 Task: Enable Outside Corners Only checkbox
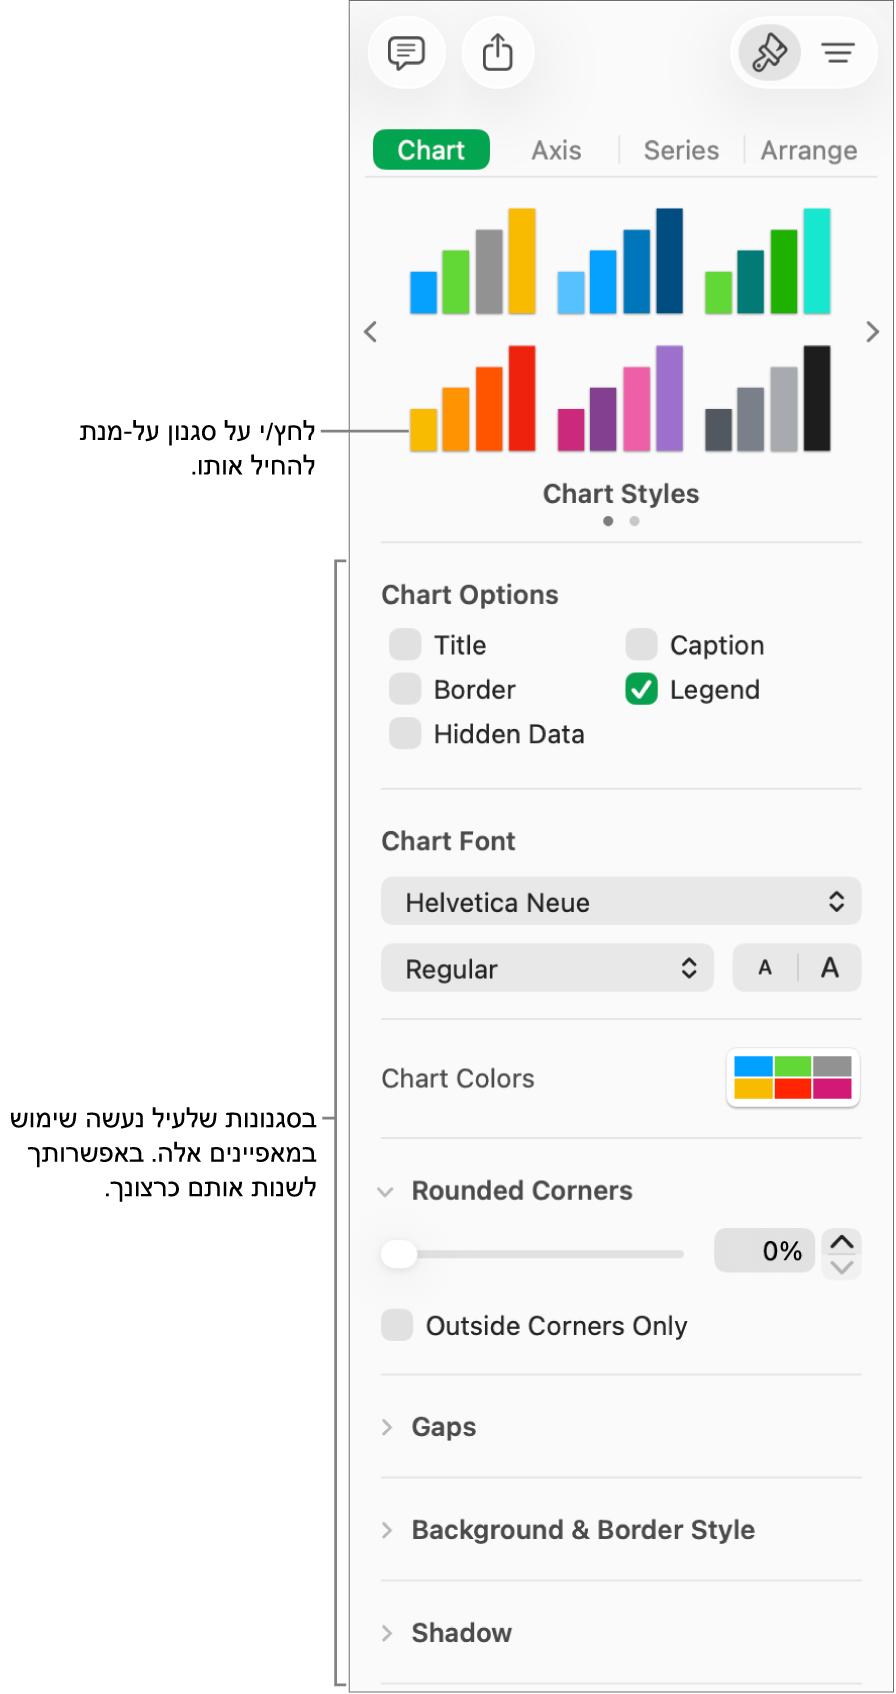(397, 1325)
